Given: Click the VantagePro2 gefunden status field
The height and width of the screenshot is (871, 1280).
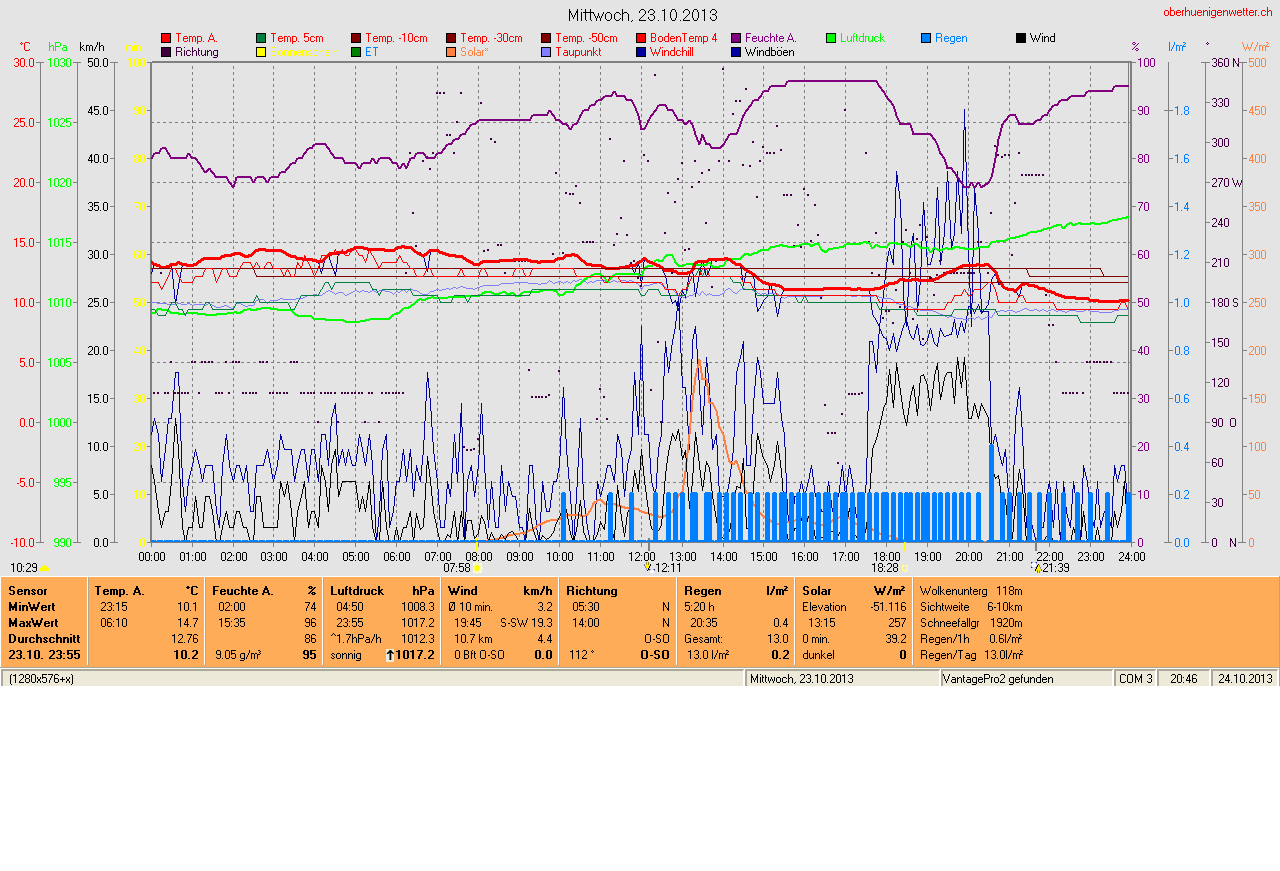Looking at the screenshot, I should click(998, 679).
